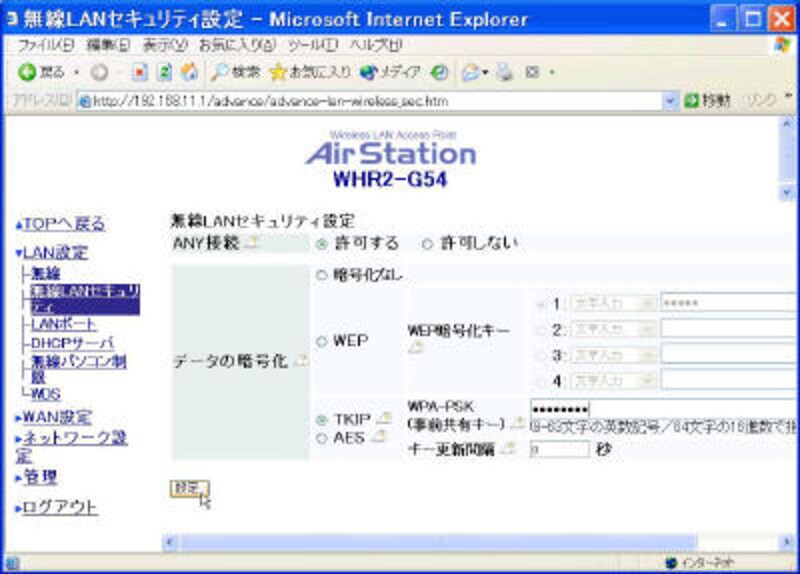The image size is (800, 574).
Task: Click the ログアウト link
Action: (60, 507)
